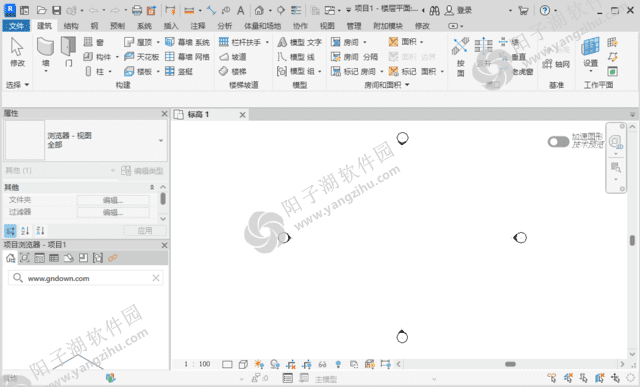
Task: Select the 修改 (Modify) arrow tool
Action: [17, 51]
